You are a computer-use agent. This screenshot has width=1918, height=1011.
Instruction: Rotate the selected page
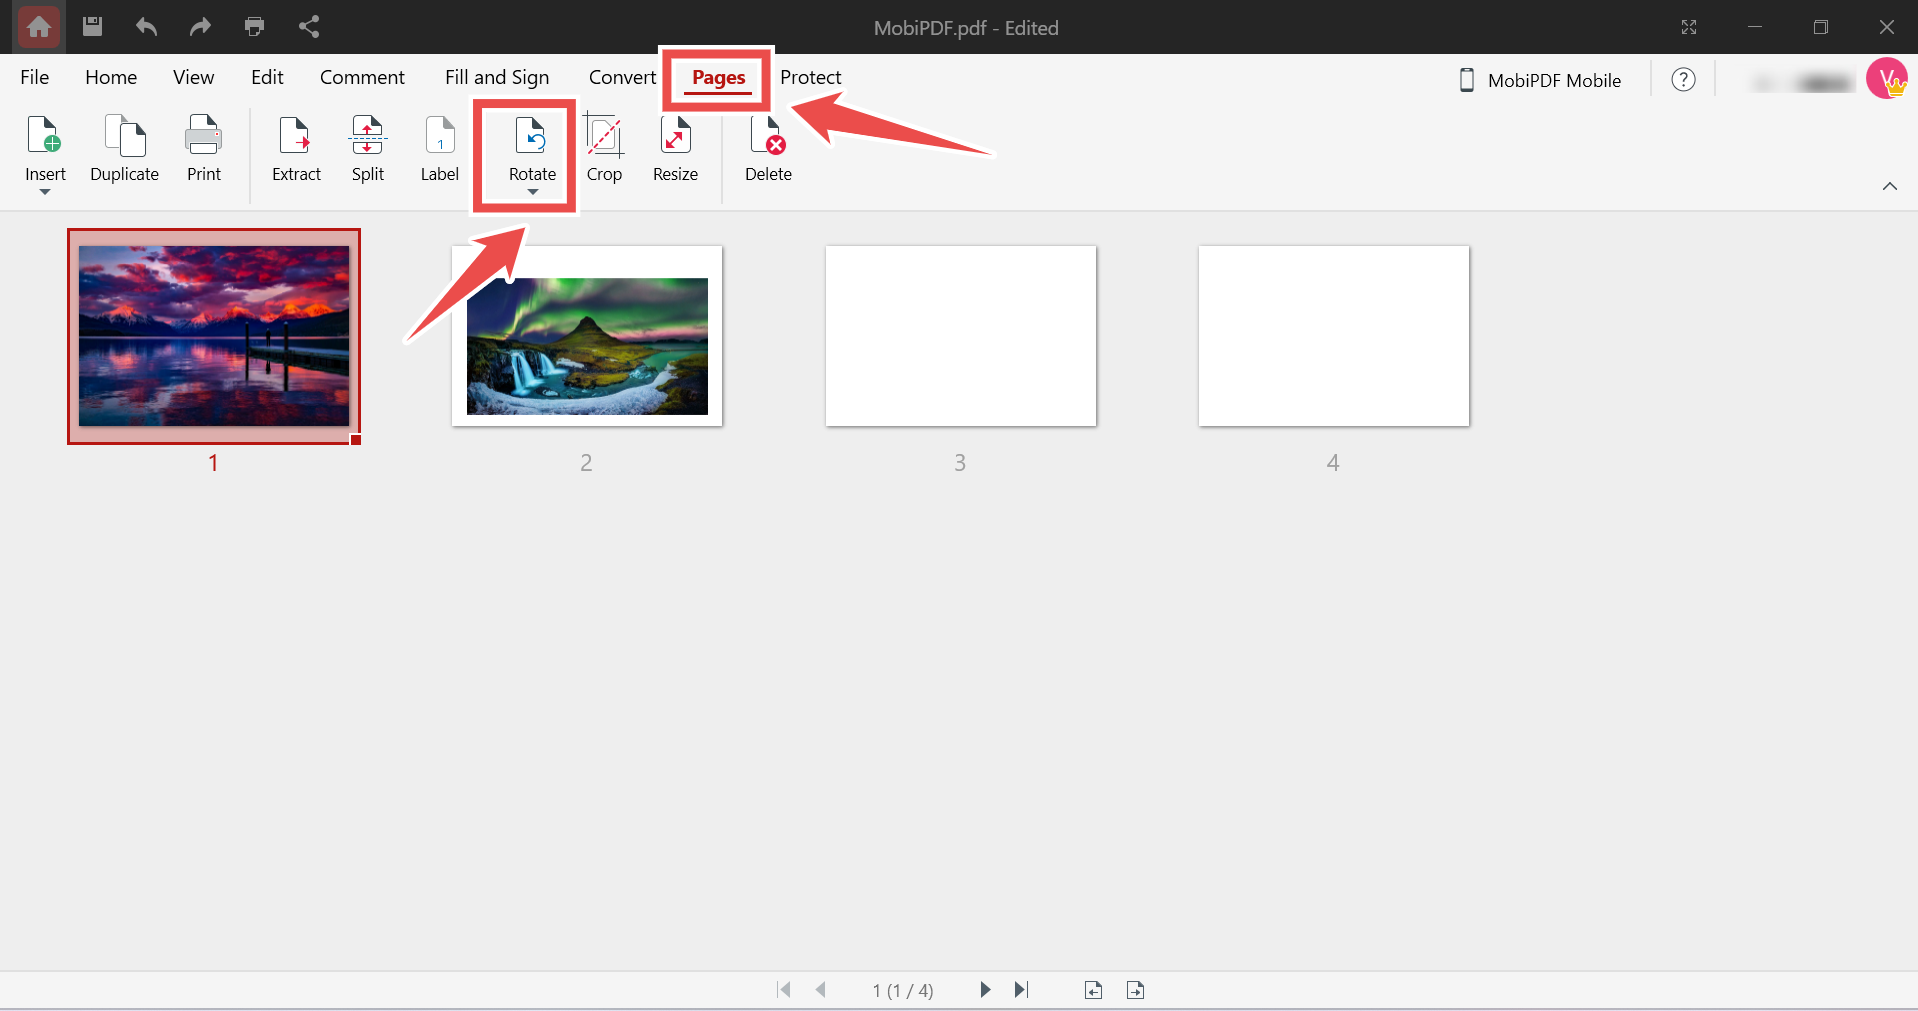coord(532,149)
